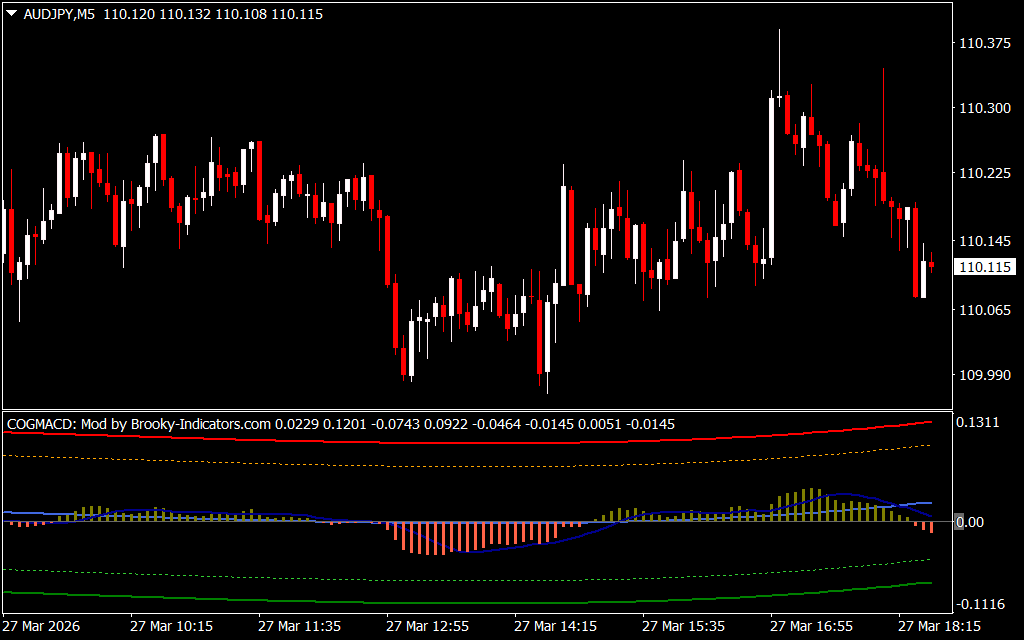The image size is (1024, 640).
Task: Click the 110.225 price axis label
Action: point(984,174)
